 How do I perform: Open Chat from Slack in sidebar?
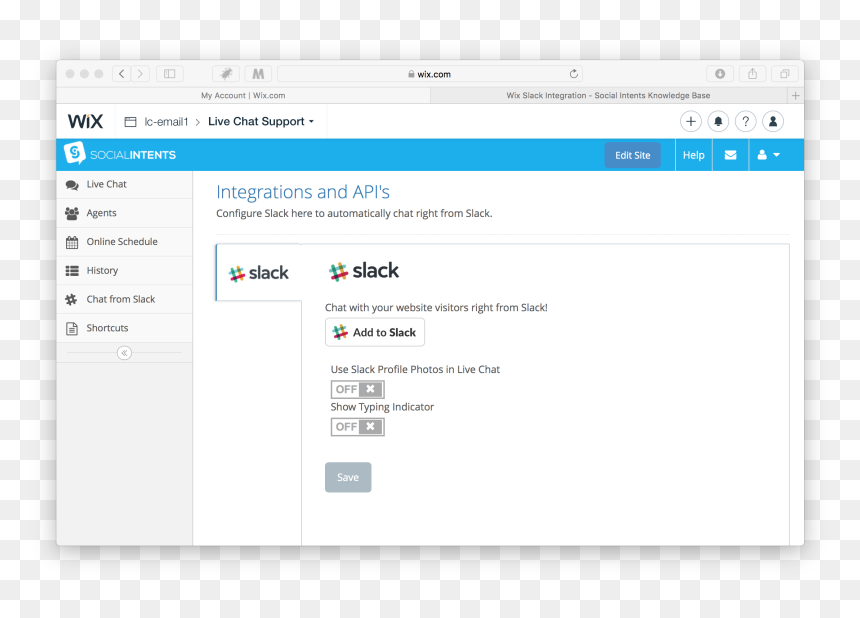(125, 299)
